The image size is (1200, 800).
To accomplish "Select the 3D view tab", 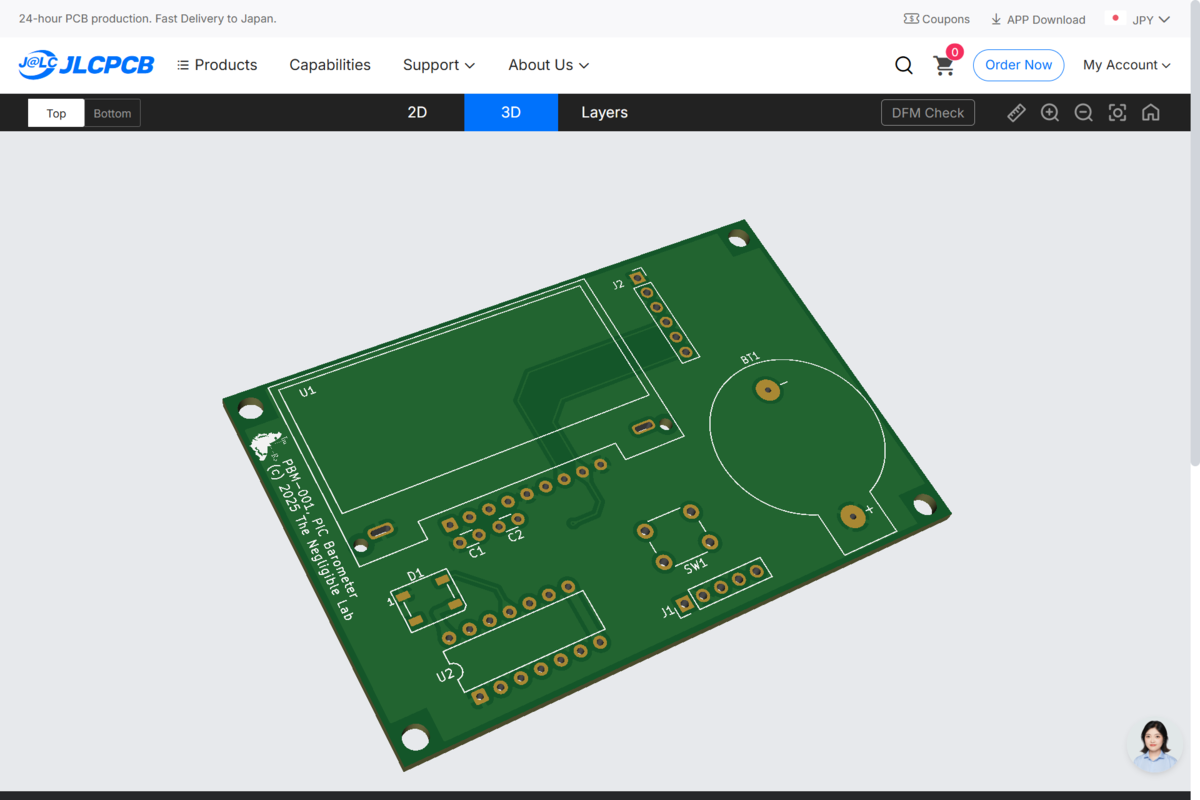I will (511, 112).
